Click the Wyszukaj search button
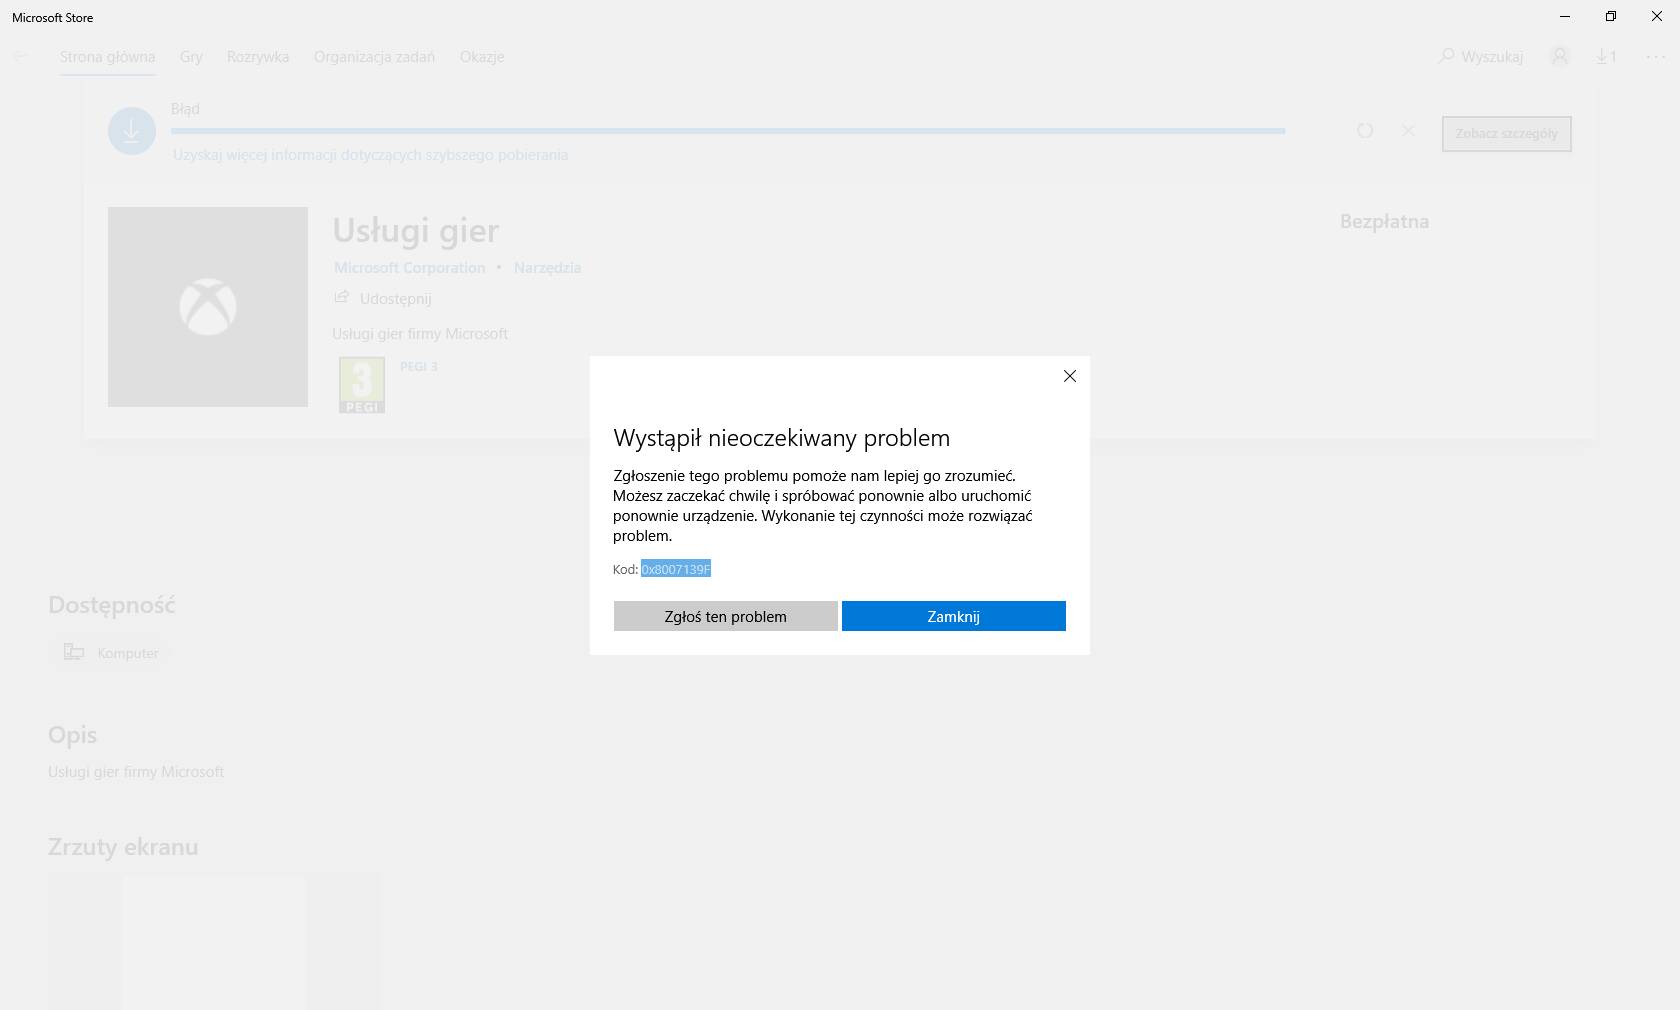This screenshot has height=1010, width=1680. (1481, 57)
